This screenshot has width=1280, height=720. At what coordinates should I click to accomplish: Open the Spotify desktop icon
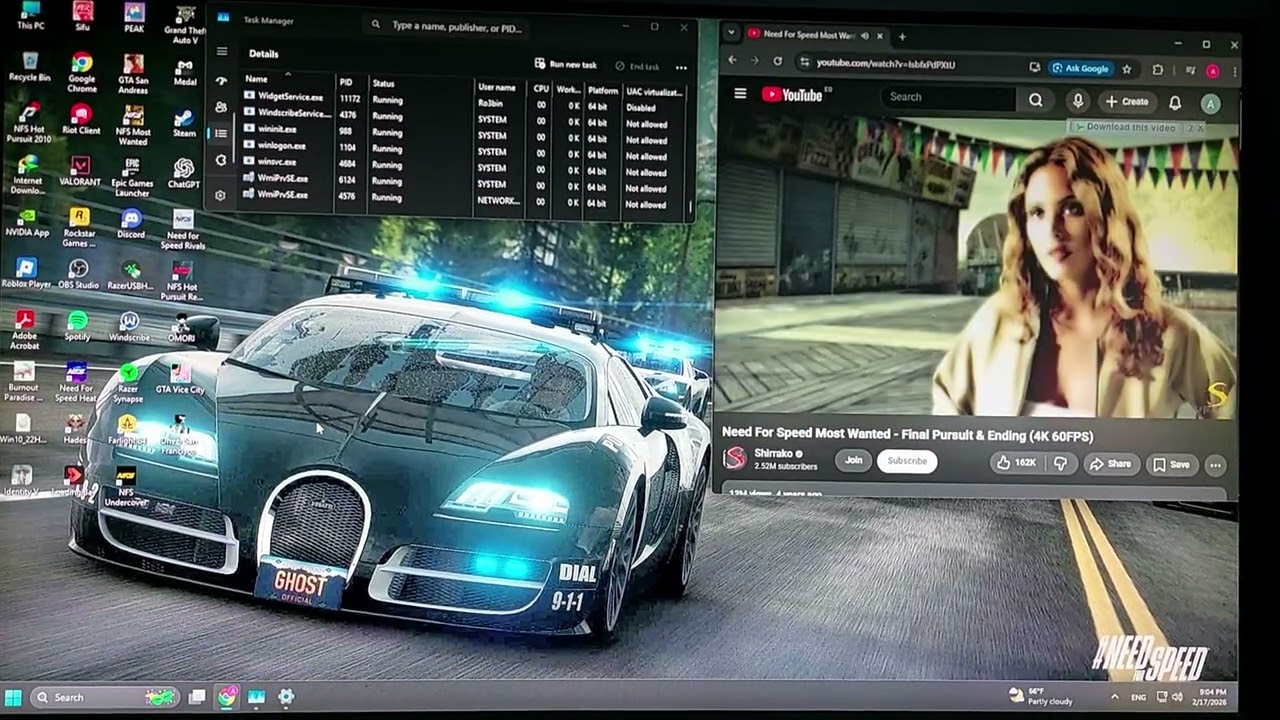(x=77, y=326)
